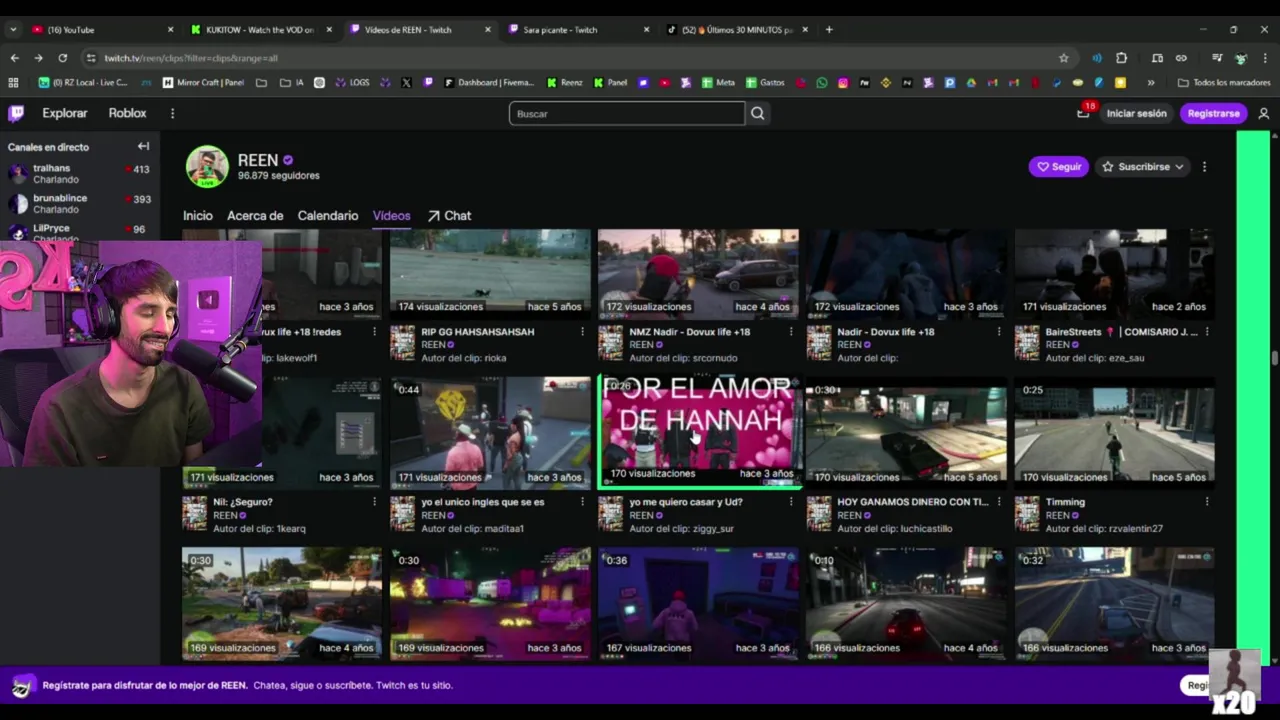Open the Timming clip thumbnail
Viewport: 1280px width, 720px height.
tap(1114, 432)
